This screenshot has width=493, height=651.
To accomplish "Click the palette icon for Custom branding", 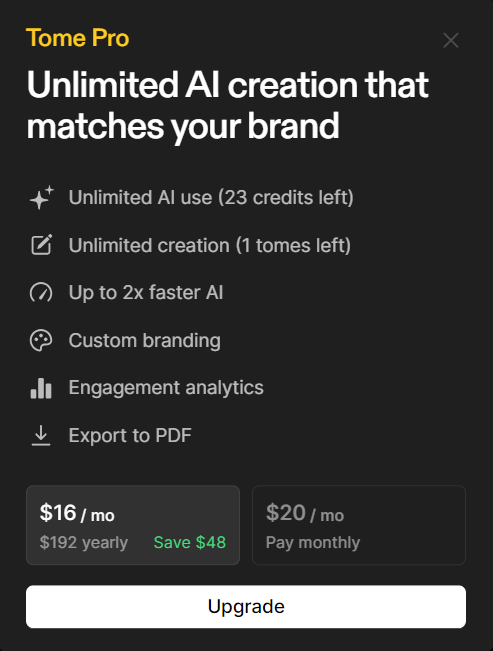I will tap(41, 340).
